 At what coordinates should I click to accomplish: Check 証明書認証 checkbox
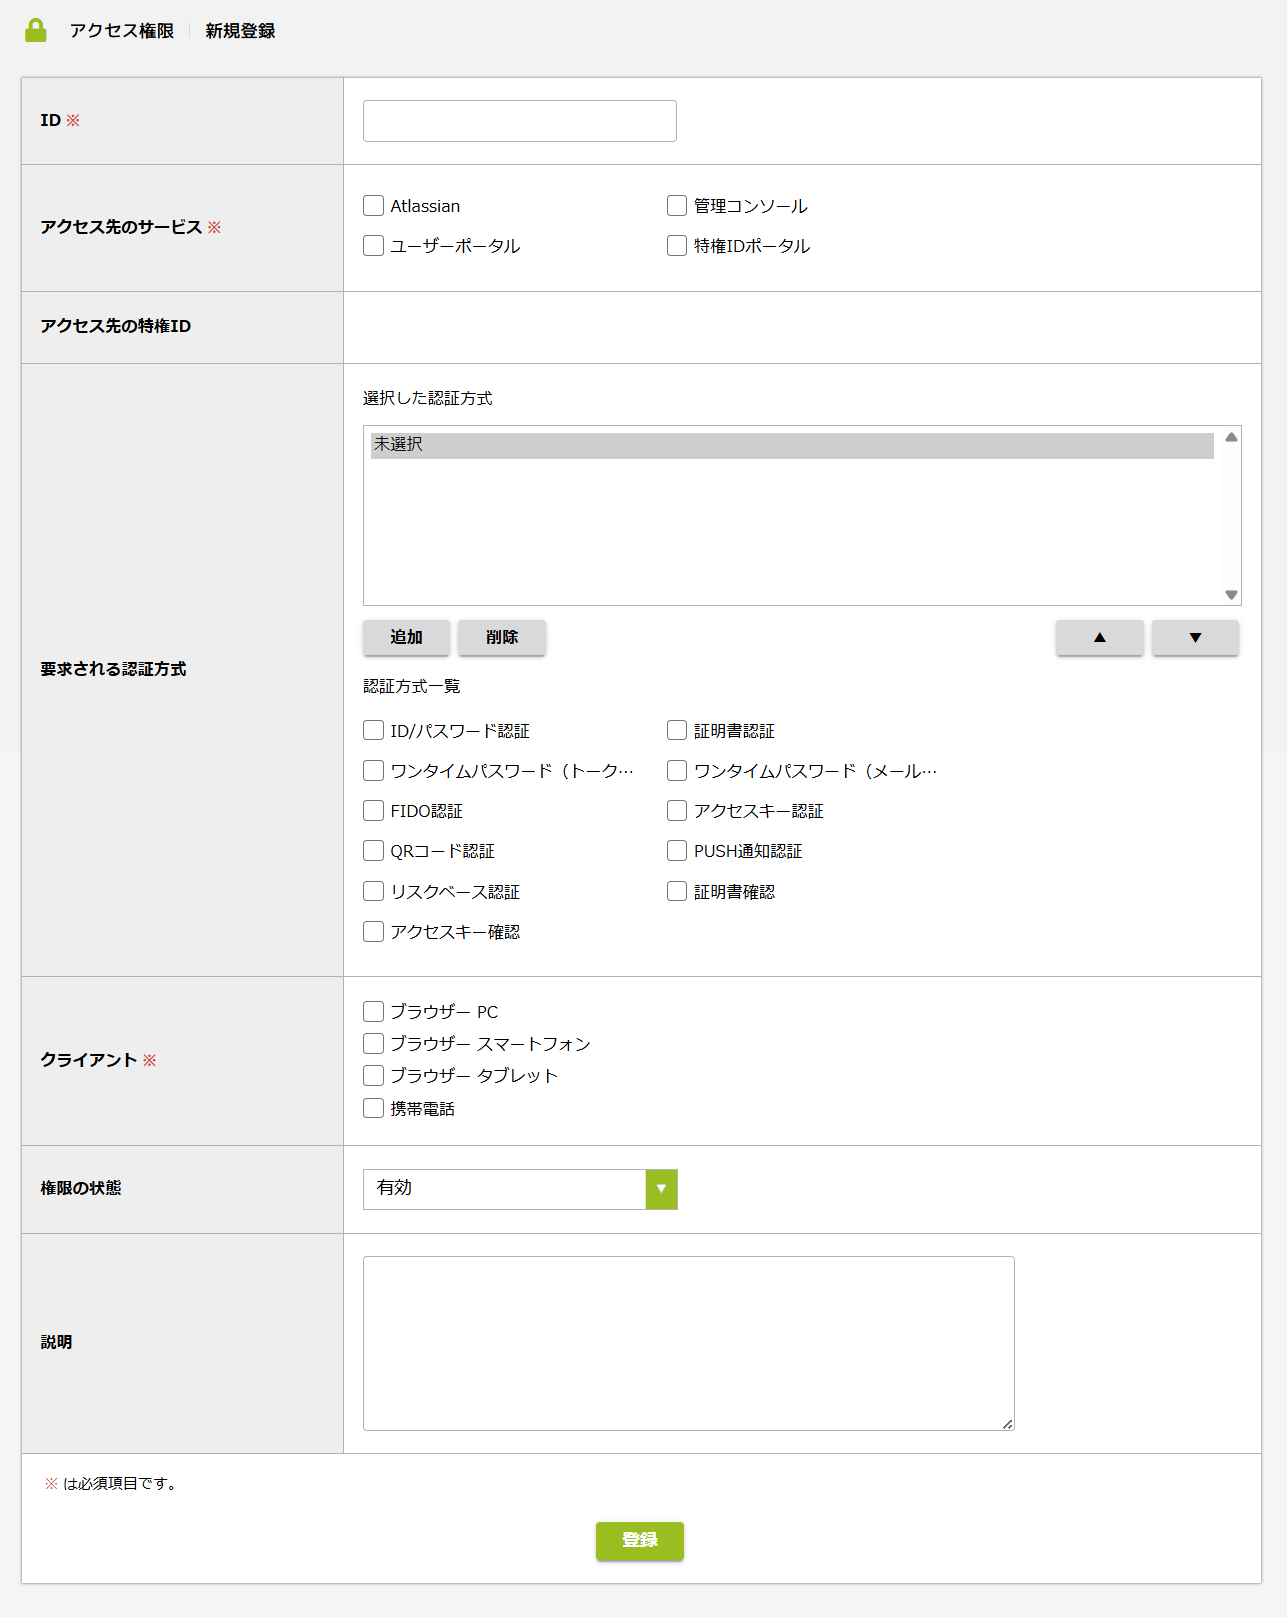677,731
